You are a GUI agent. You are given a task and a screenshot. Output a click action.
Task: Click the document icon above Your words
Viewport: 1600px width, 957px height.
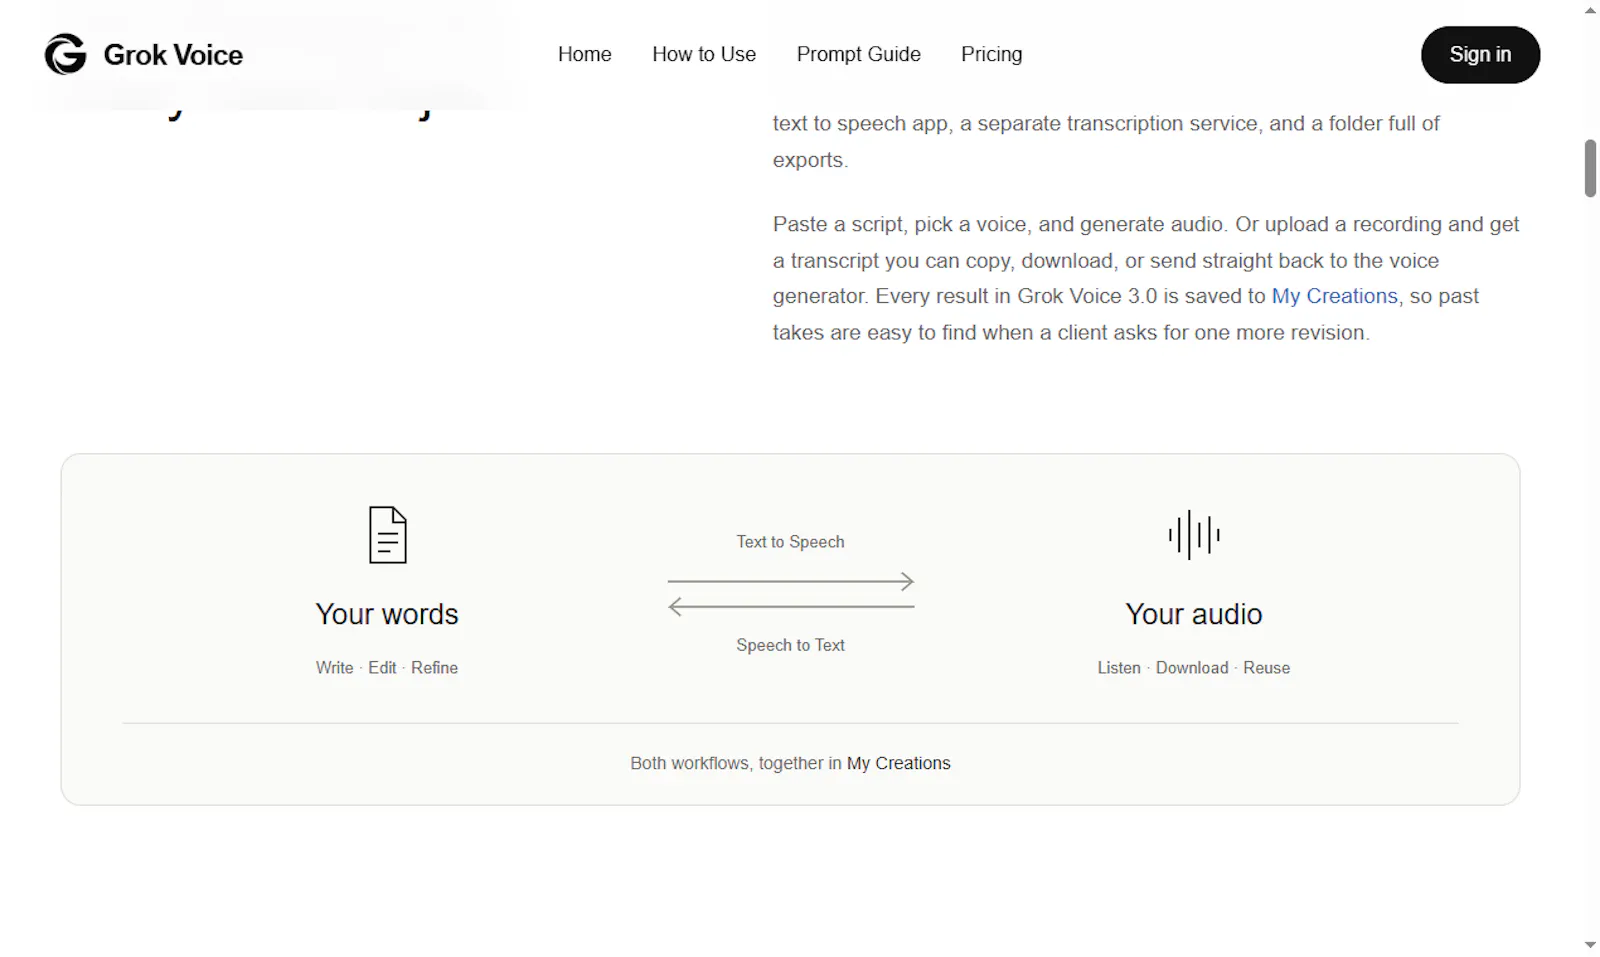tap(388, 535)
